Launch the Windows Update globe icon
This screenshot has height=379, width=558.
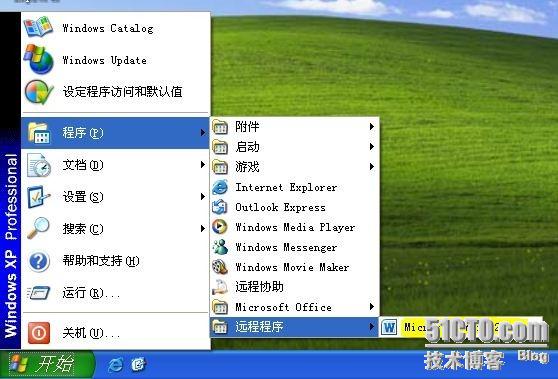coord(38,59)
